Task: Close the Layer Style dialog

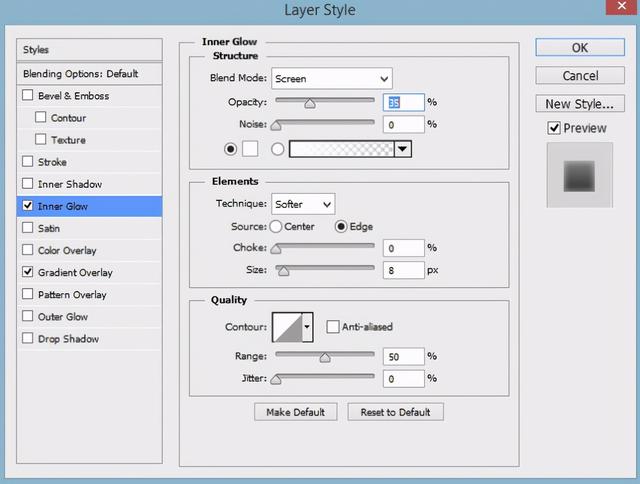Action: 622,7
